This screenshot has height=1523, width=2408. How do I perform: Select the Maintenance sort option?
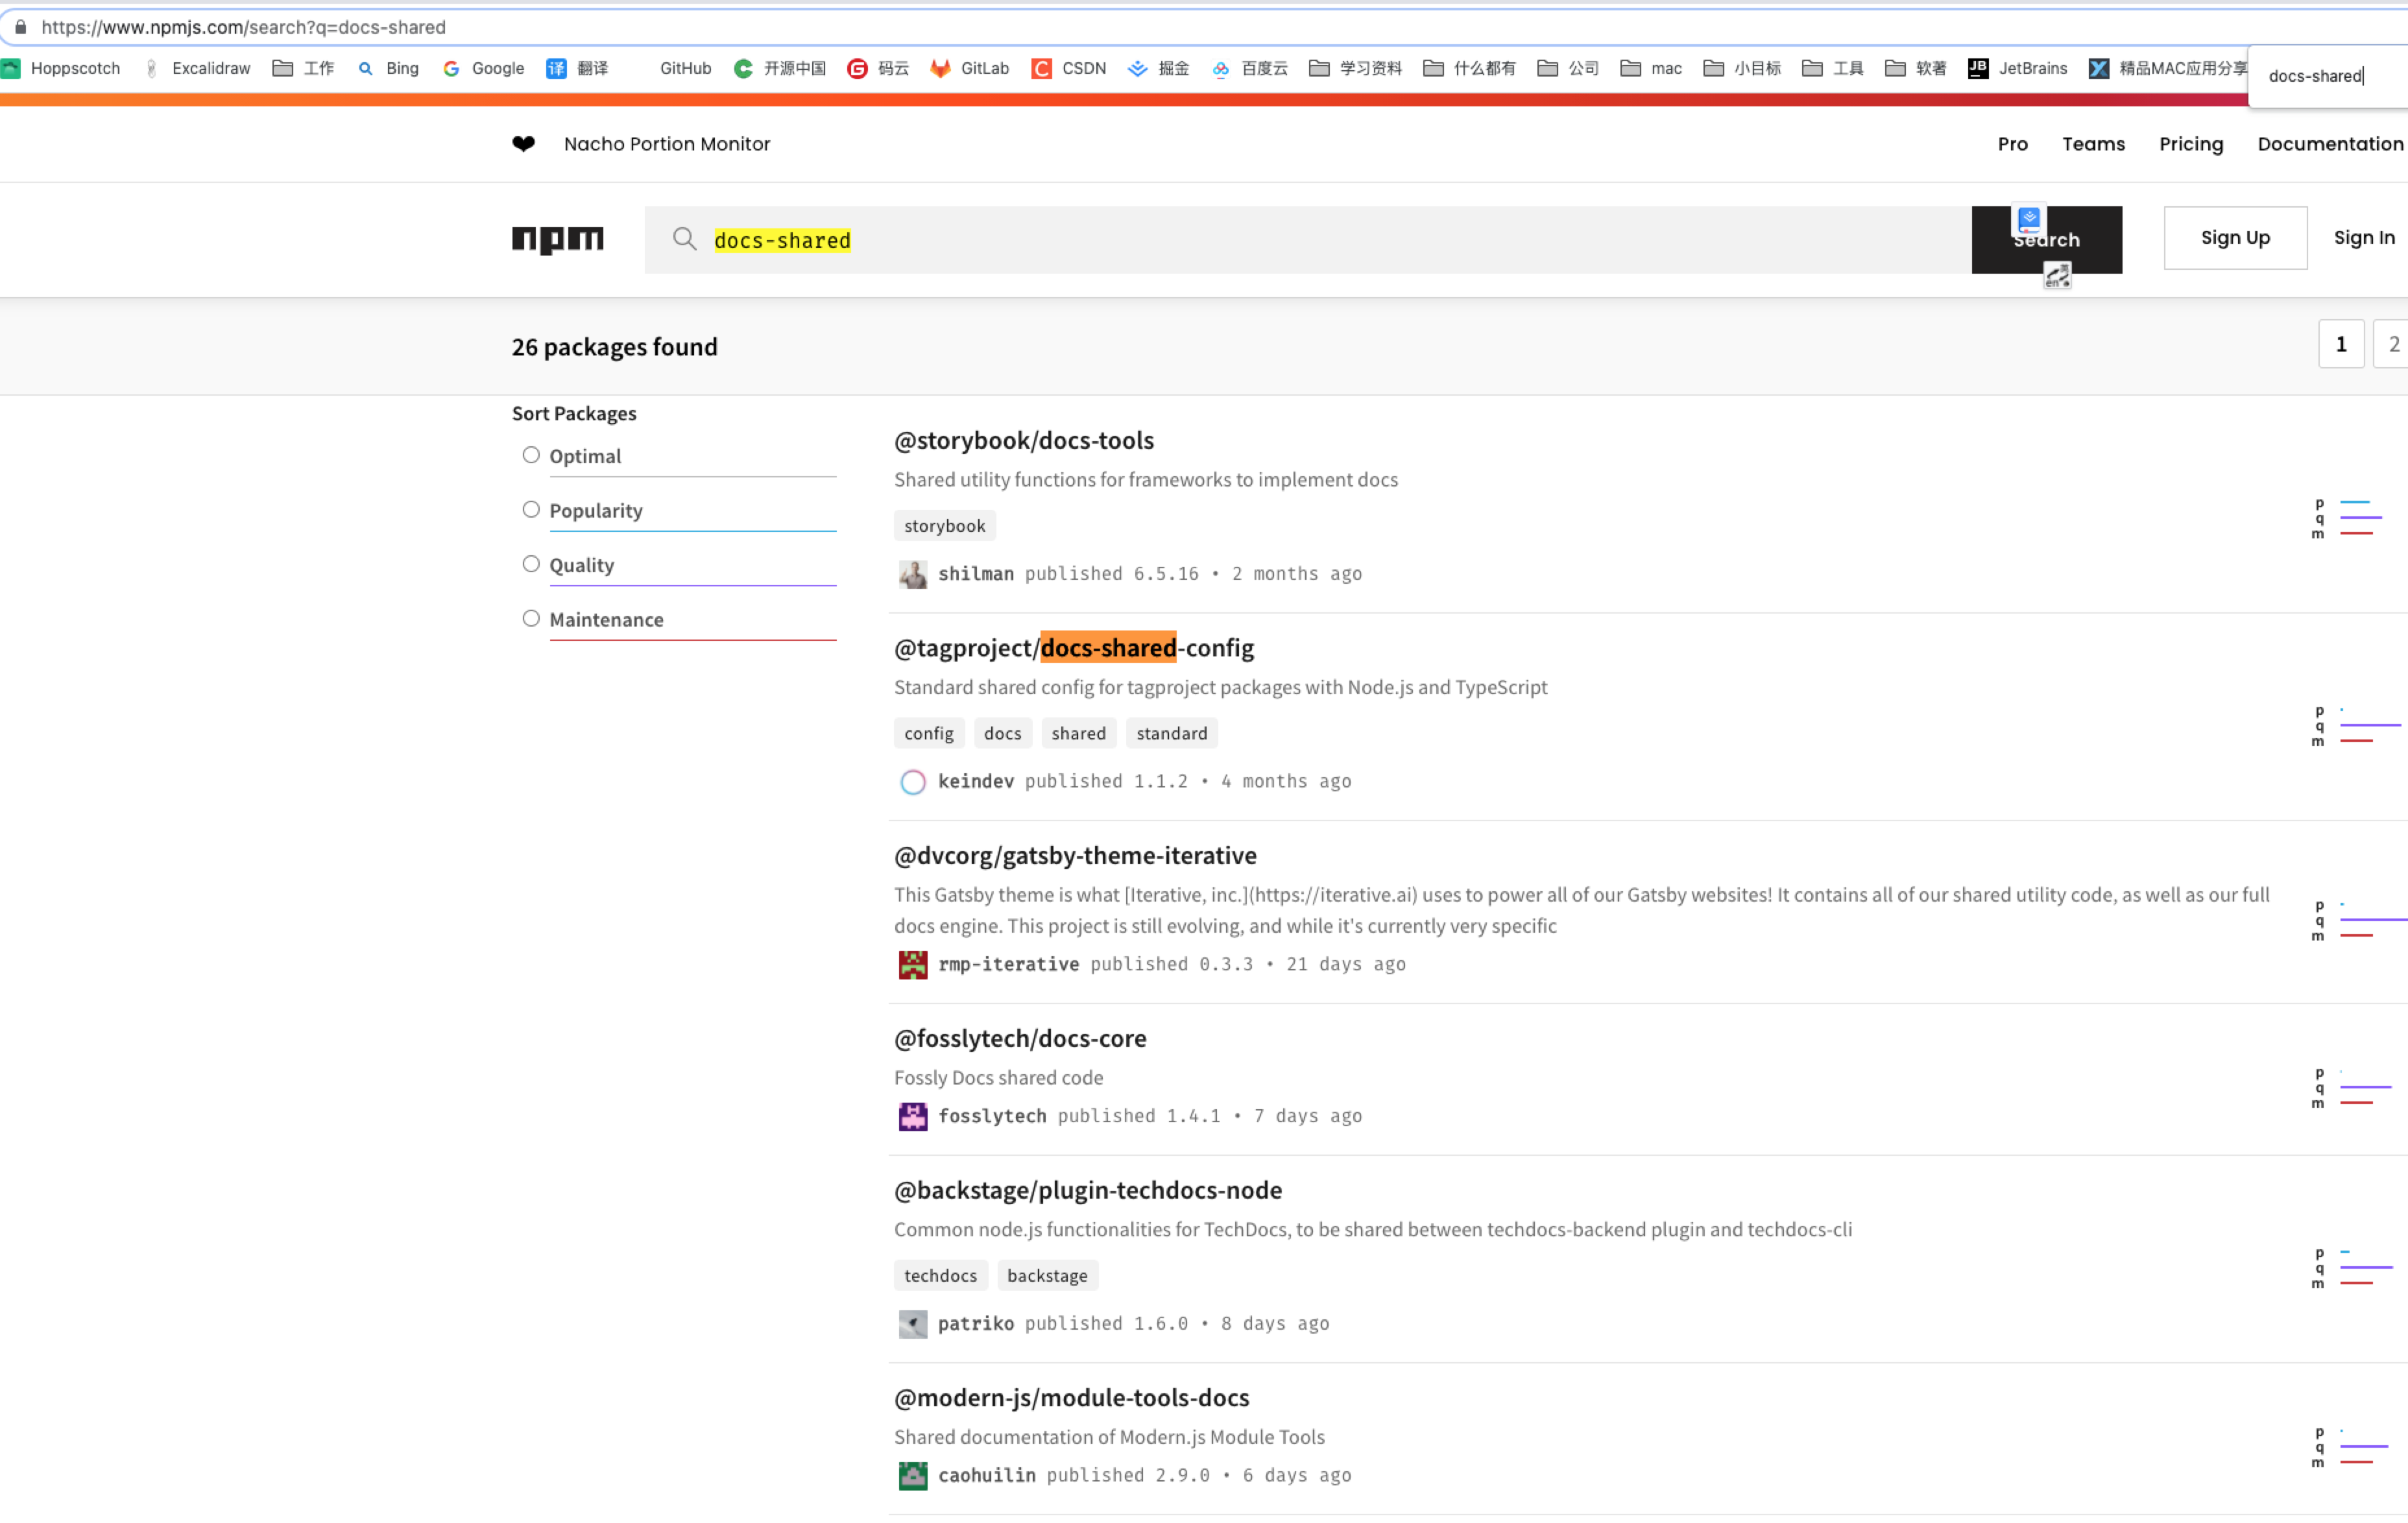tap(531, 619)
